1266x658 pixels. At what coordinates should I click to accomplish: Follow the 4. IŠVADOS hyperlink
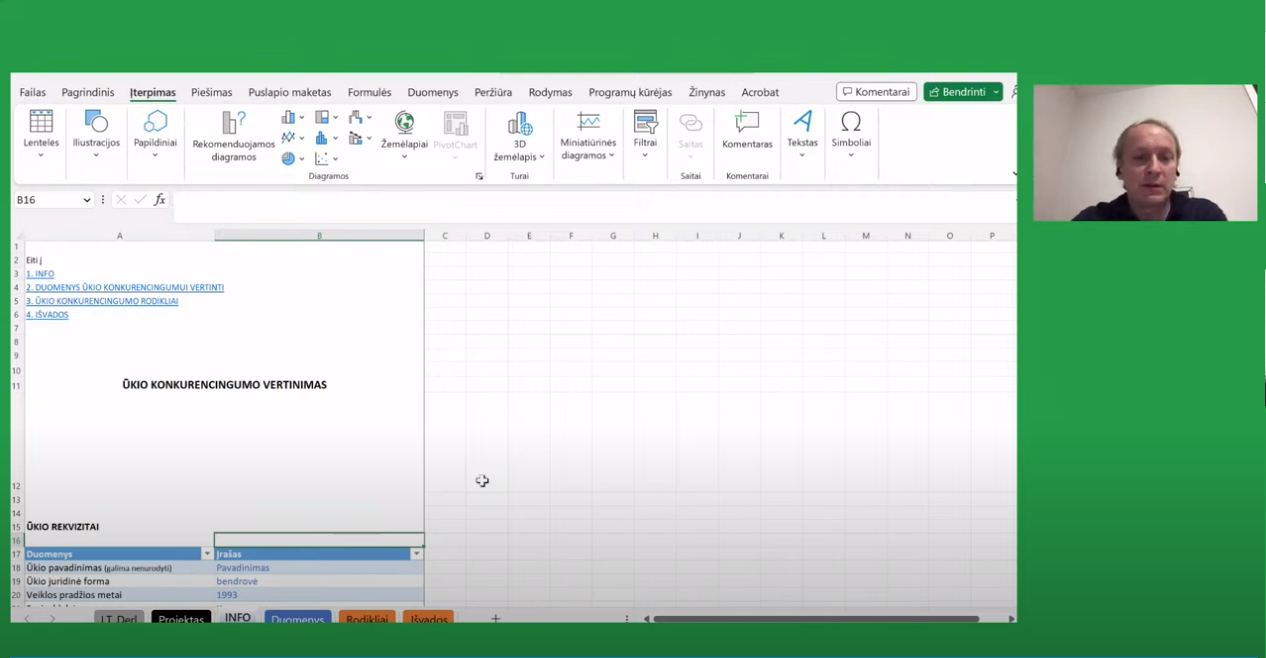pyautogui.click(x=47, y=315)
